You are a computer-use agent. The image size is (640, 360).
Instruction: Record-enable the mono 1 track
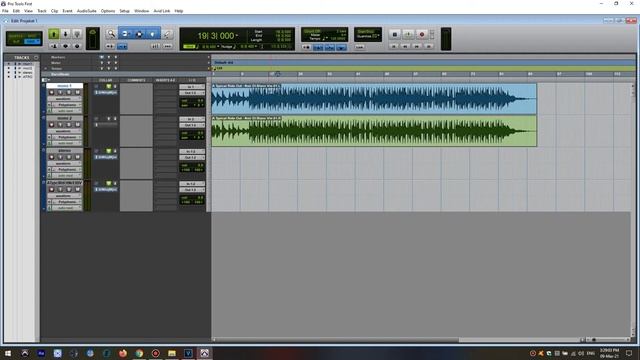click(51, 93)
